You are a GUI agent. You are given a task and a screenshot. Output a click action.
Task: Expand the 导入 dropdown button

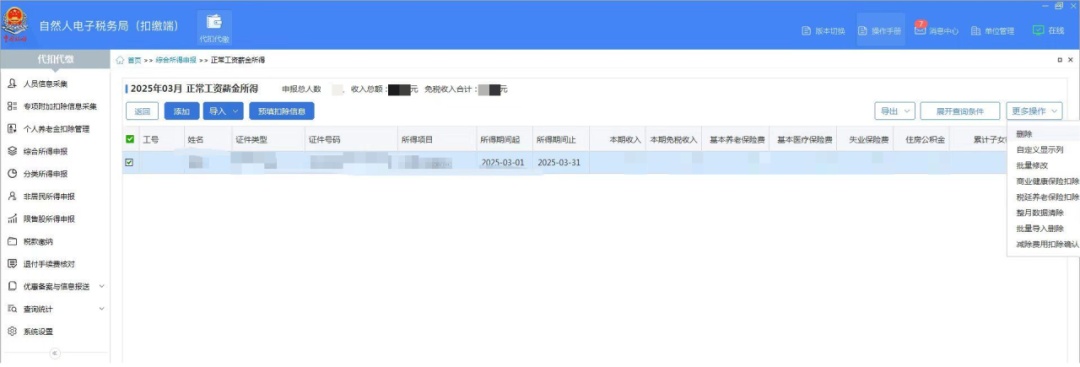pyautogui.click(x=224, y=111)
